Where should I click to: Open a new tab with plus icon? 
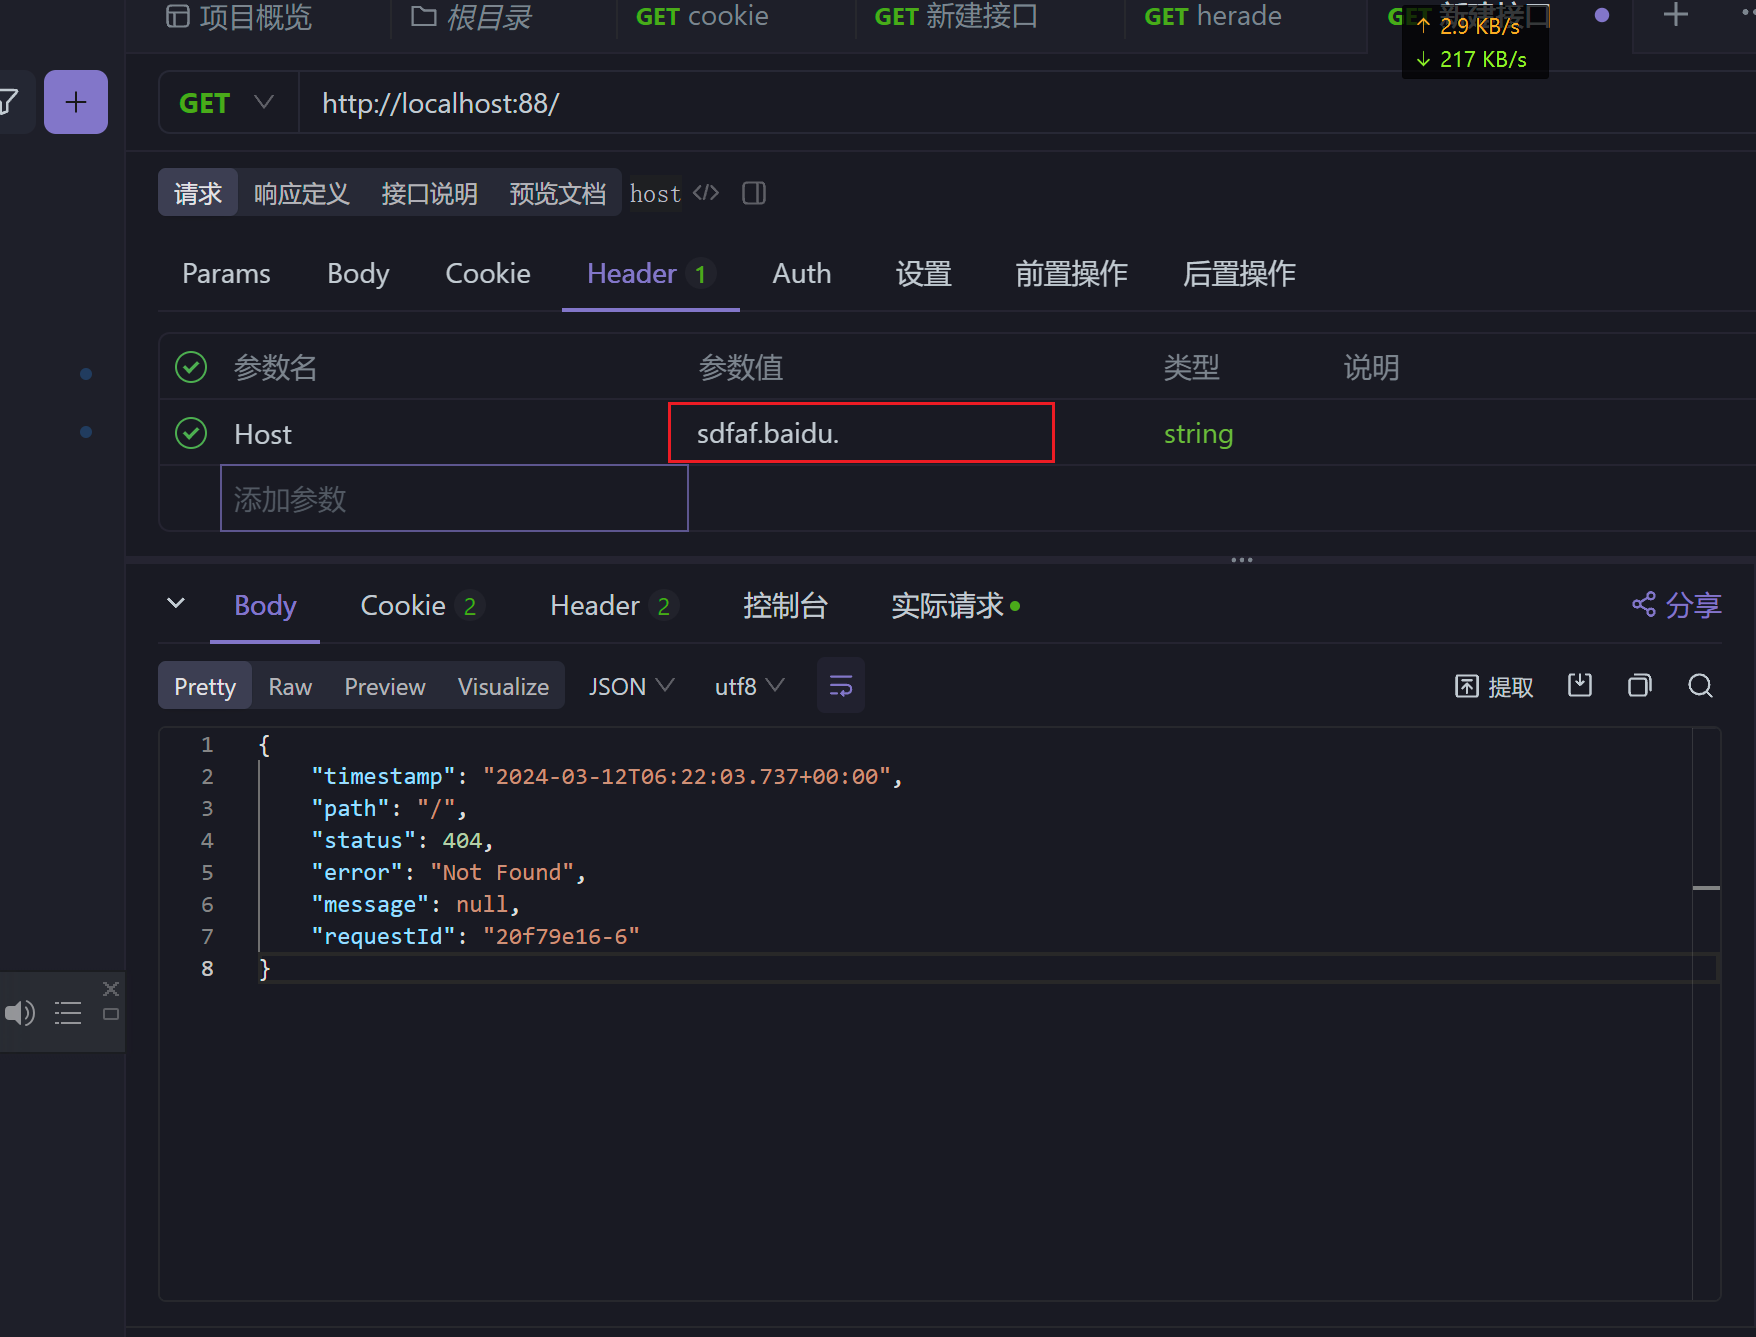pos(1676,15)
